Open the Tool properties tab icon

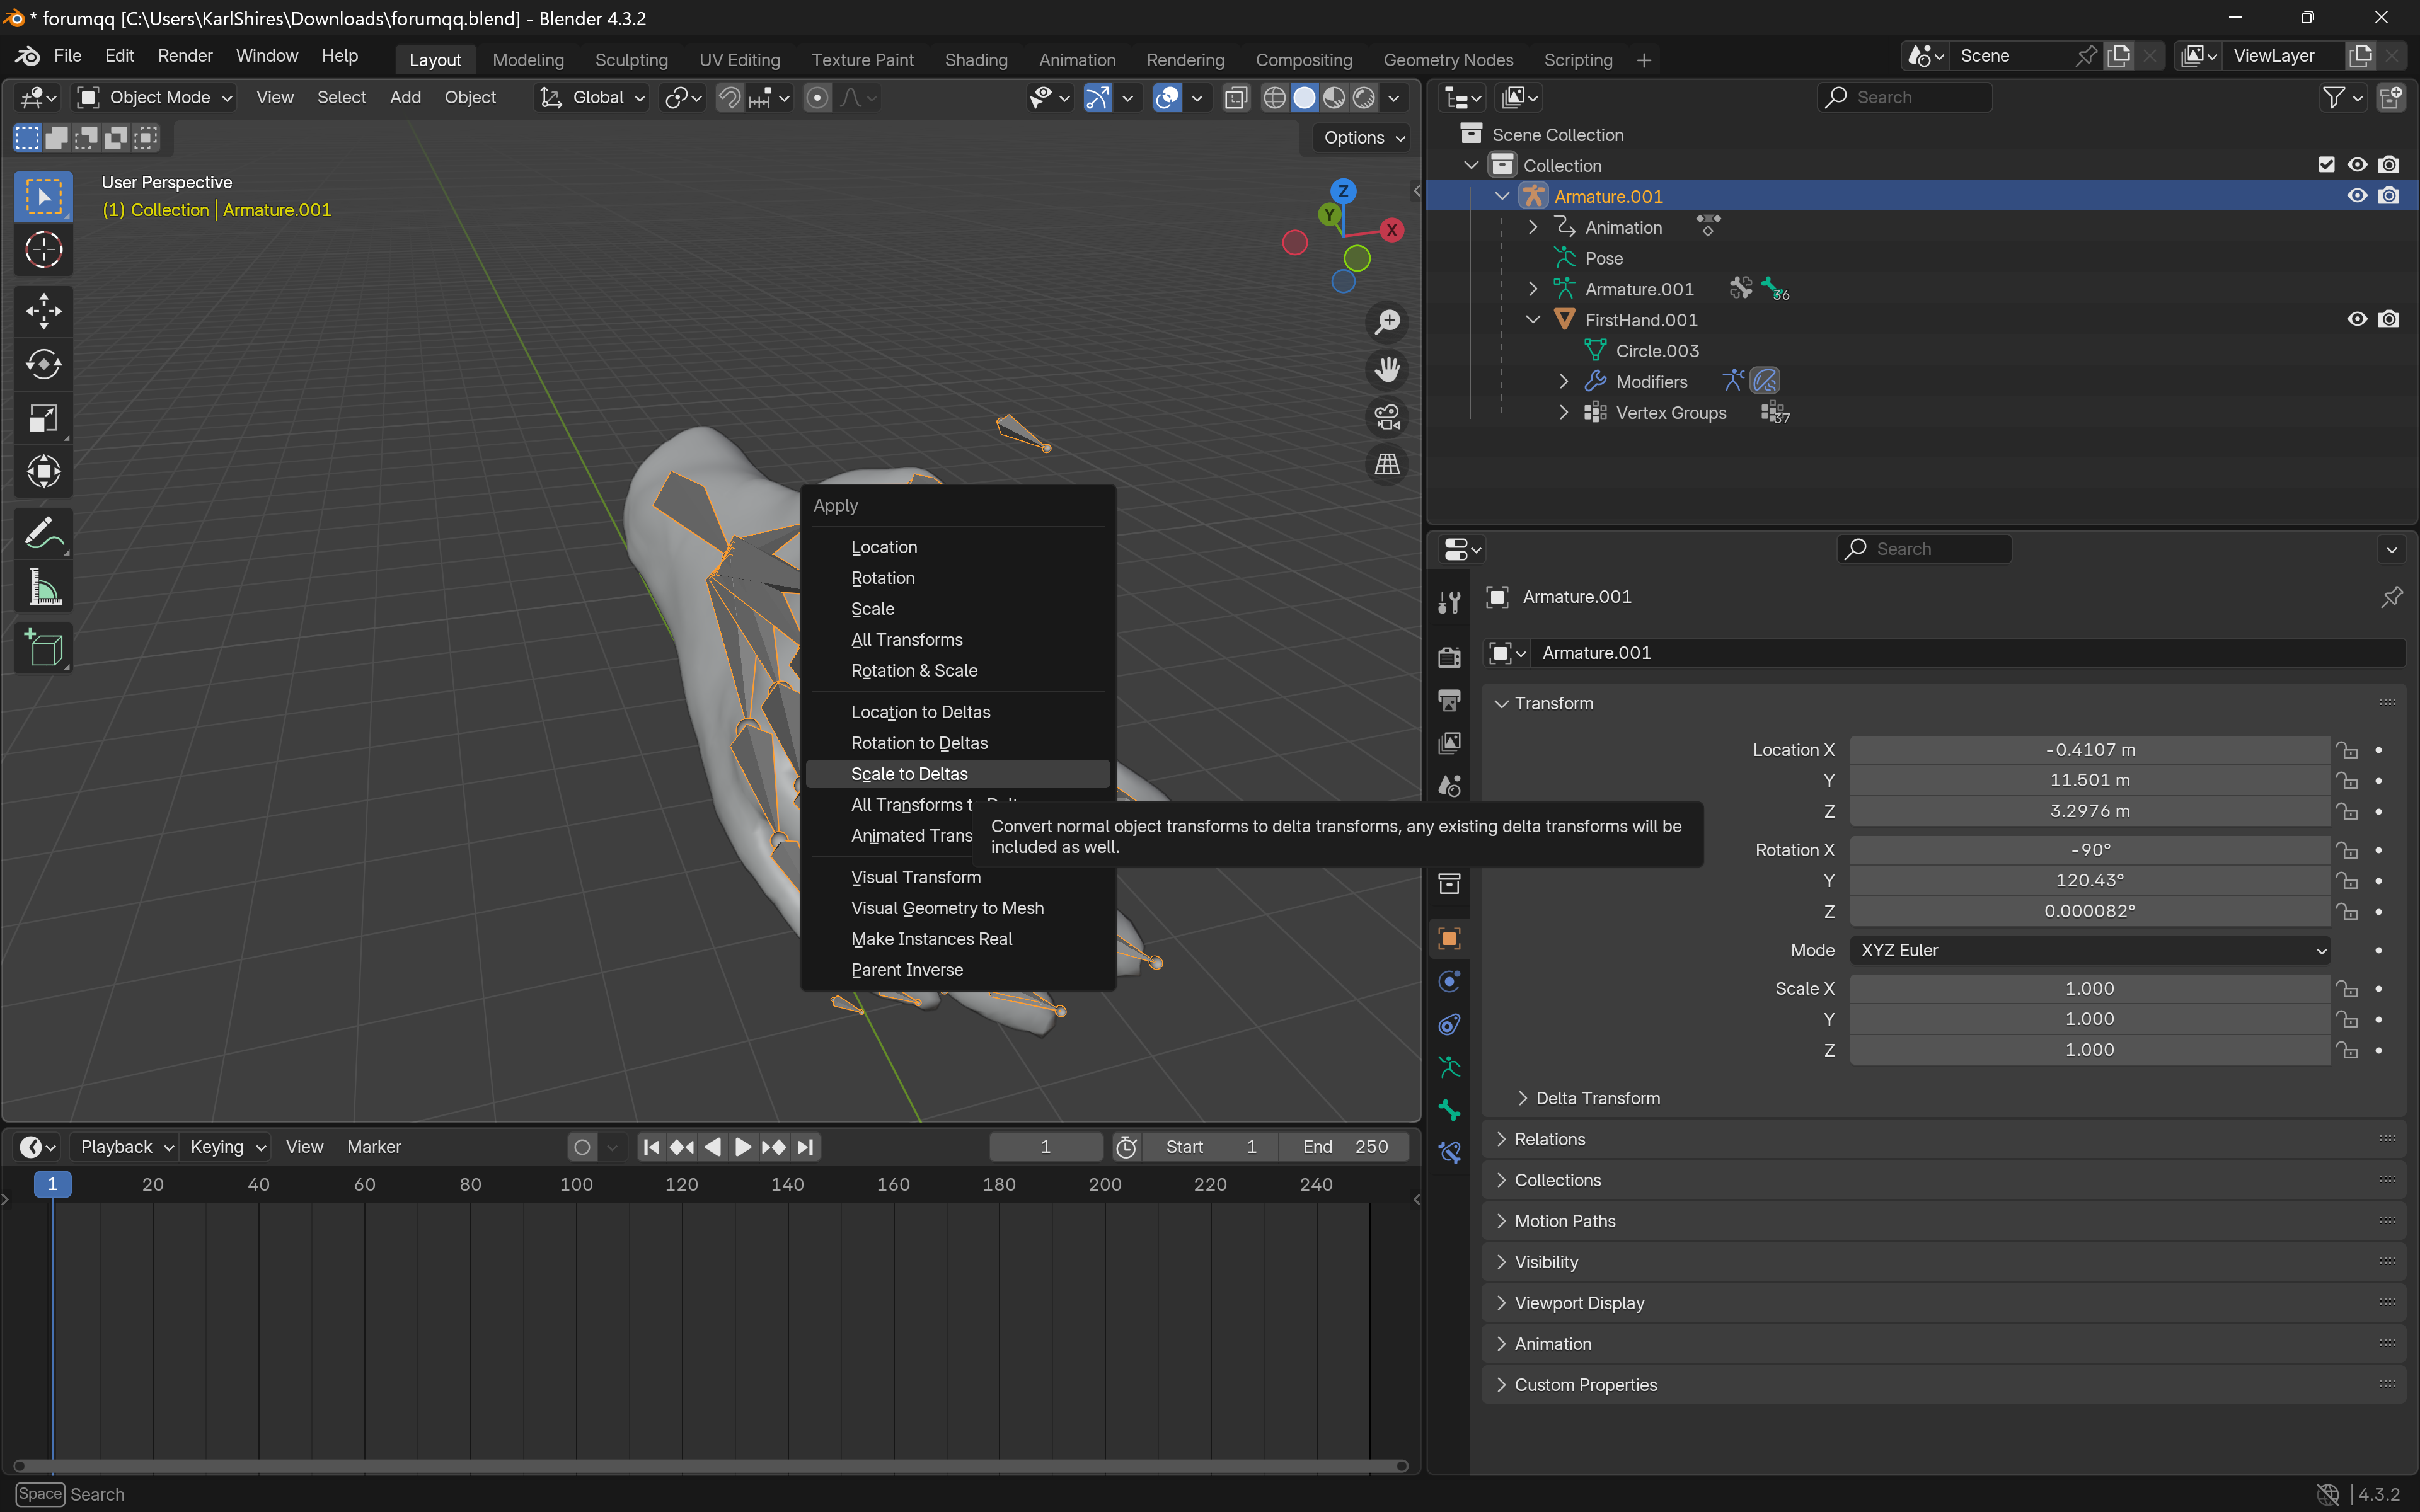pyautogui.click(x=1449, y=602)
